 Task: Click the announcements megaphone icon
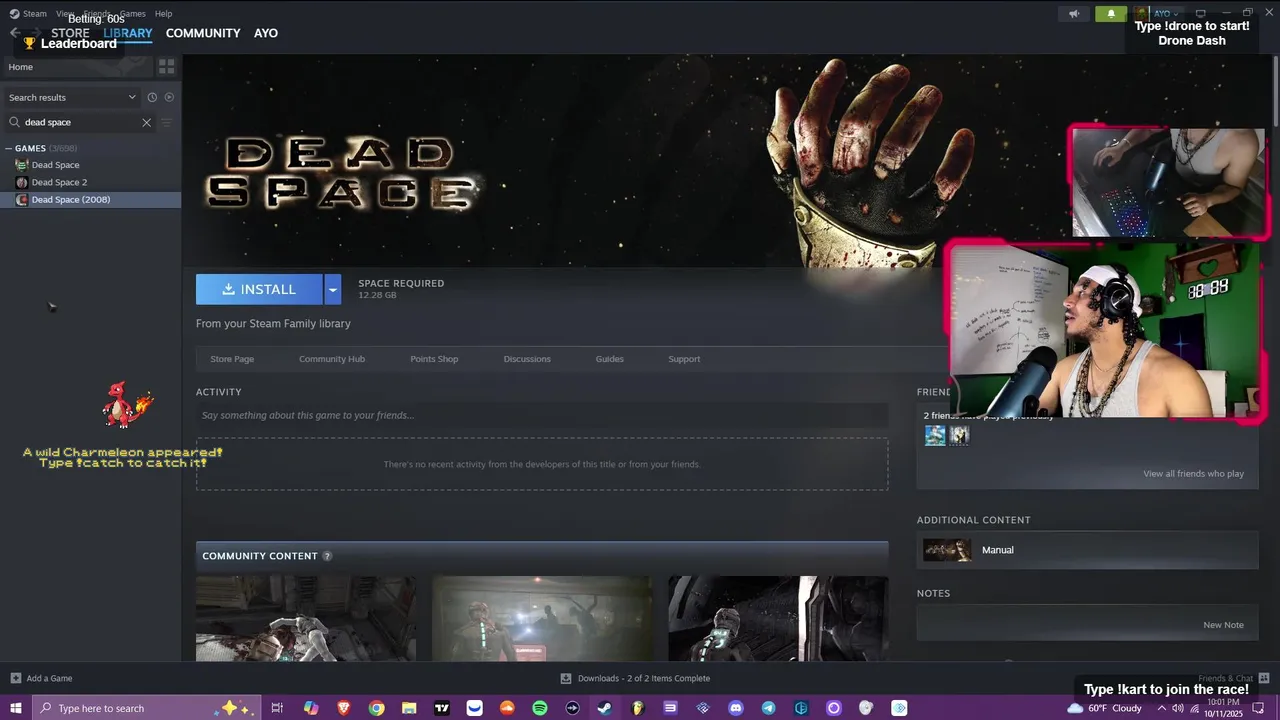point(1074,14)
